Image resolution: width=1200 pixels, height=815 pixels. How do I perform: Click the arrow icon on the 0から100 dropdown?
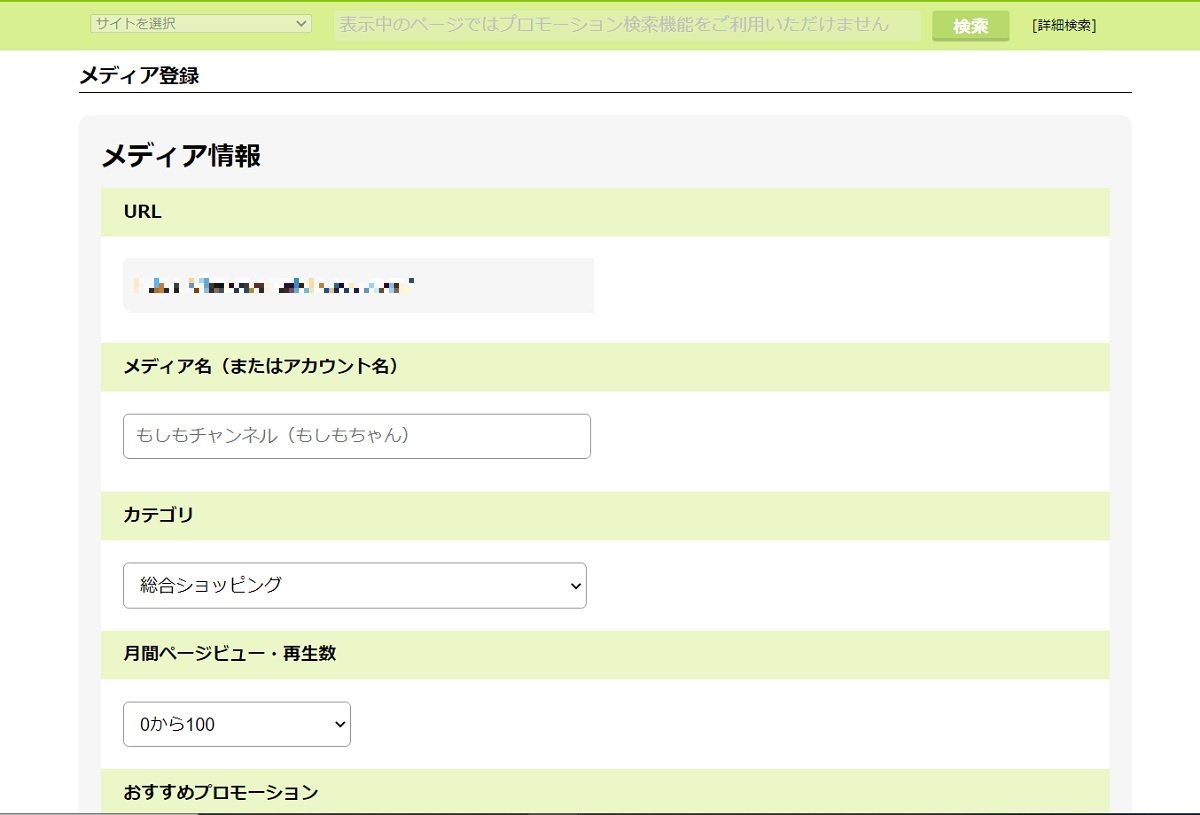coord(339,723)
